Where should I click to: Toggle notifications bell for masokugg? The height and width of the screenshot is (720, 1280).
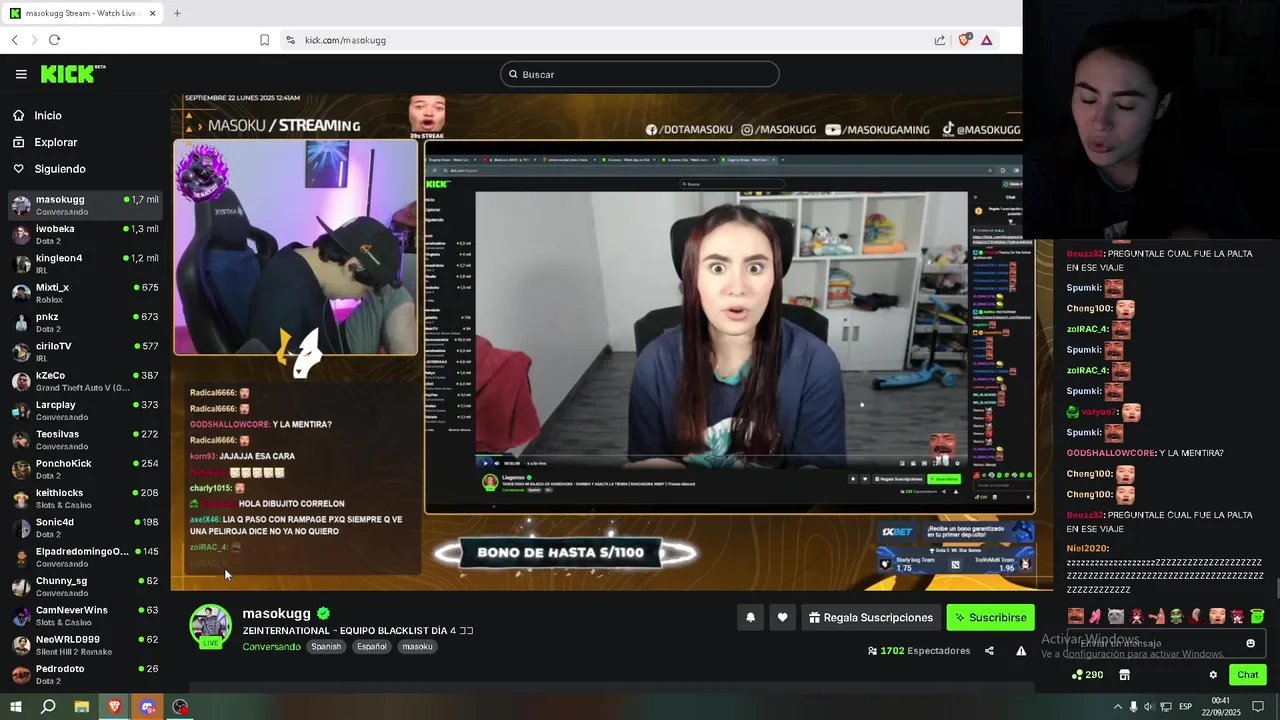coord(750,618)
